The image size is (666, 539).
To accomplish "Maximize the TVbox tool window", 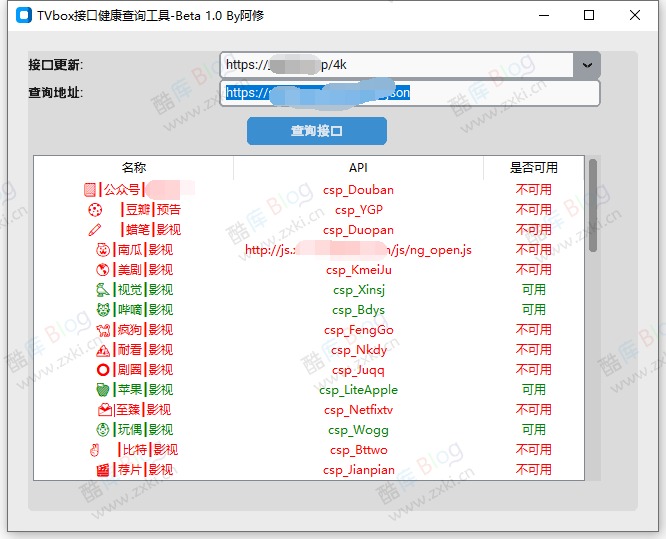I will tap(589, 15).
